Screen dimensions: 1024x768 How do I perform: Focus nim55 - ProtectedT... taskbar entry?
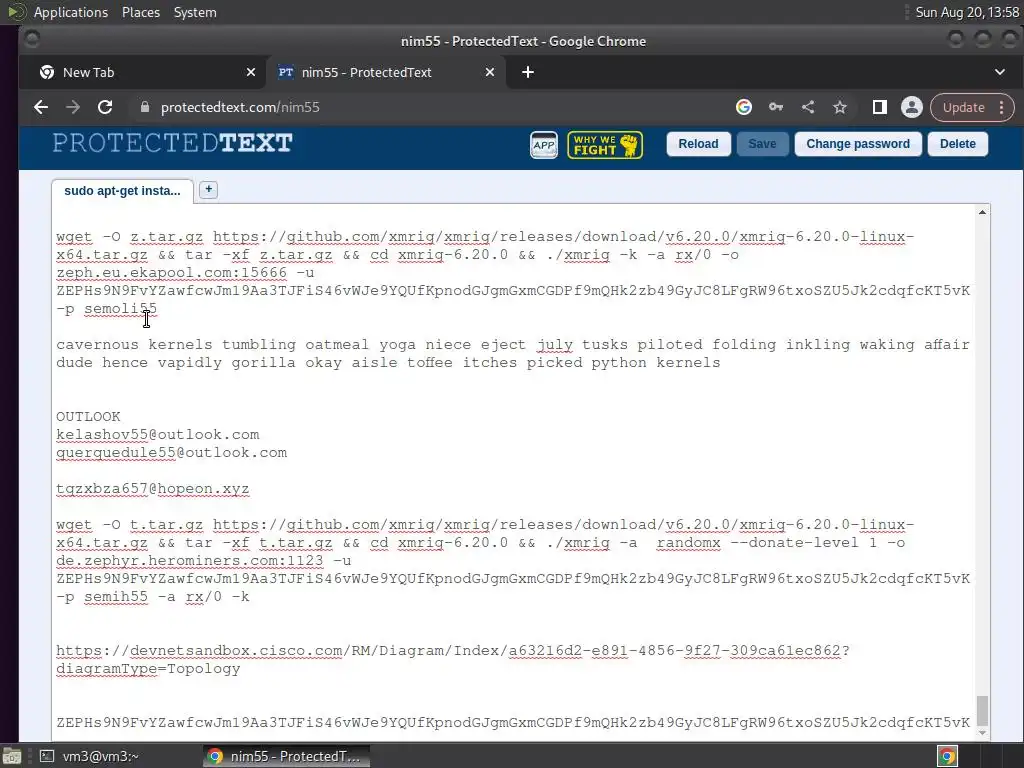[286, 756]
